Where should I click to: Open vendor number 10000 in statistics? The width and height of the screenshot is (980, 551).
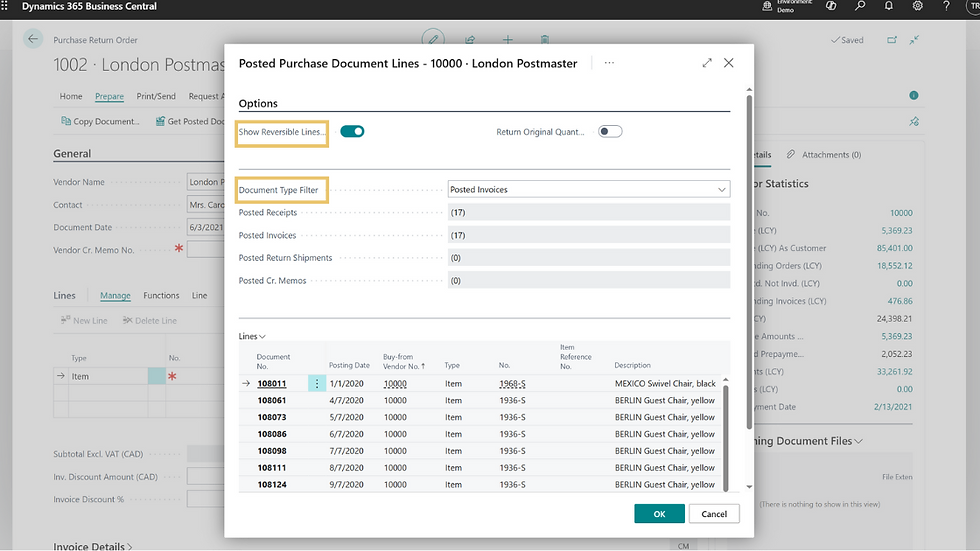(x=901, y=213)
